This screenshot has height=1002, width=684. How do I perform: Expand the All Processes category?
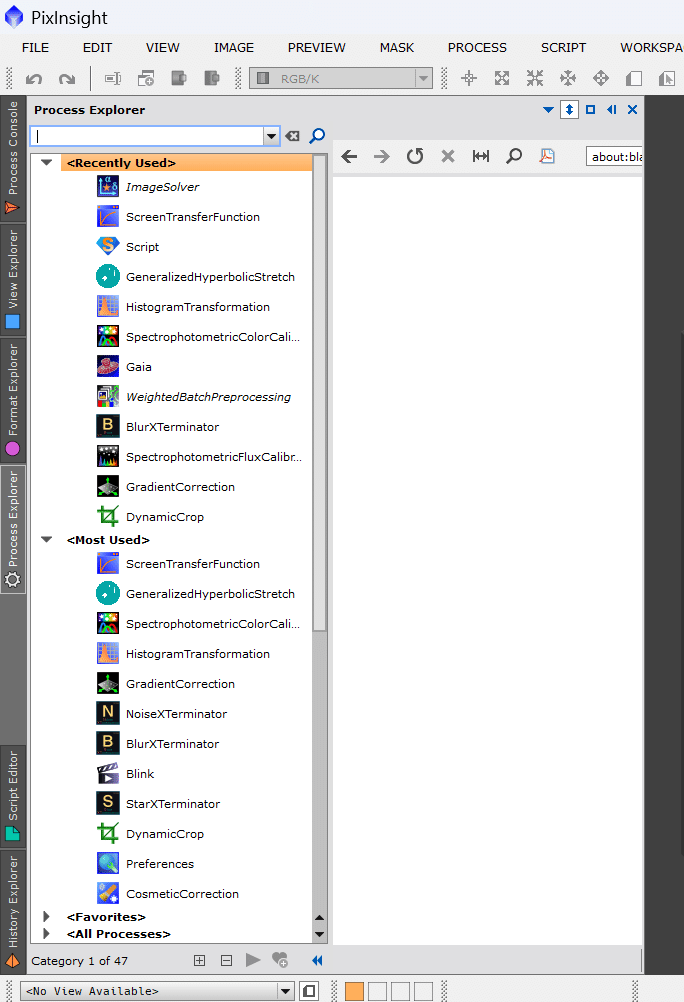click(46, 934)
